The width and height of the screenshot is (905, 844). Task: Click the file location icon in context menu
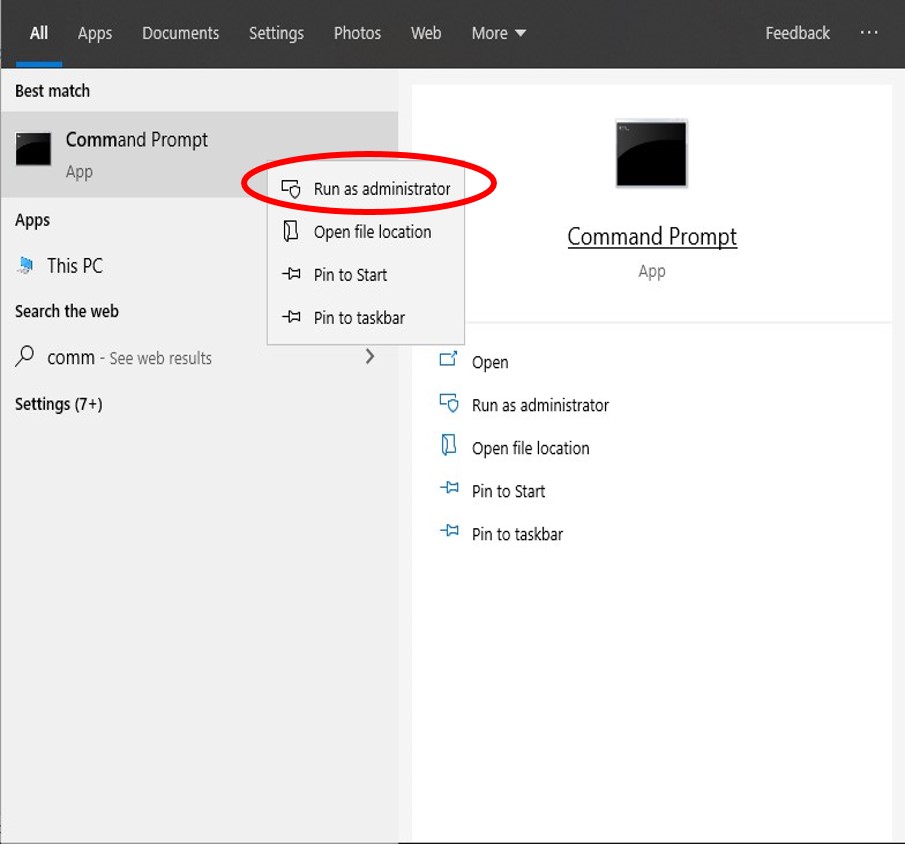coord(290,231)
